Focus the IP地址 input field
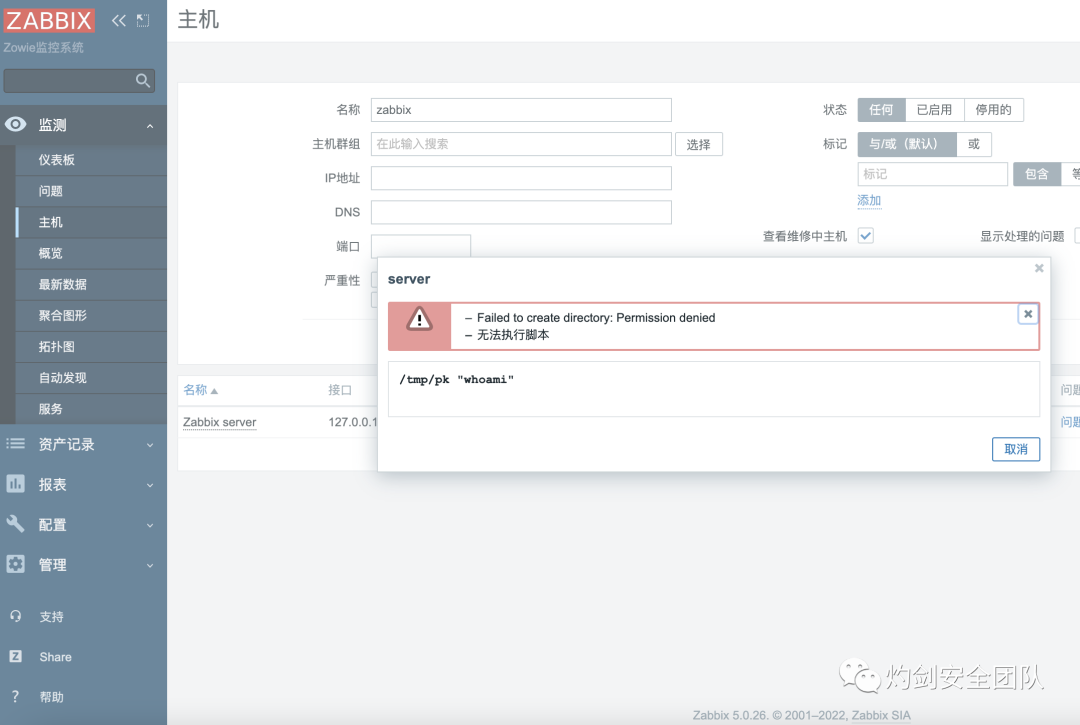The image size is (1080, 725). point(521,178)
